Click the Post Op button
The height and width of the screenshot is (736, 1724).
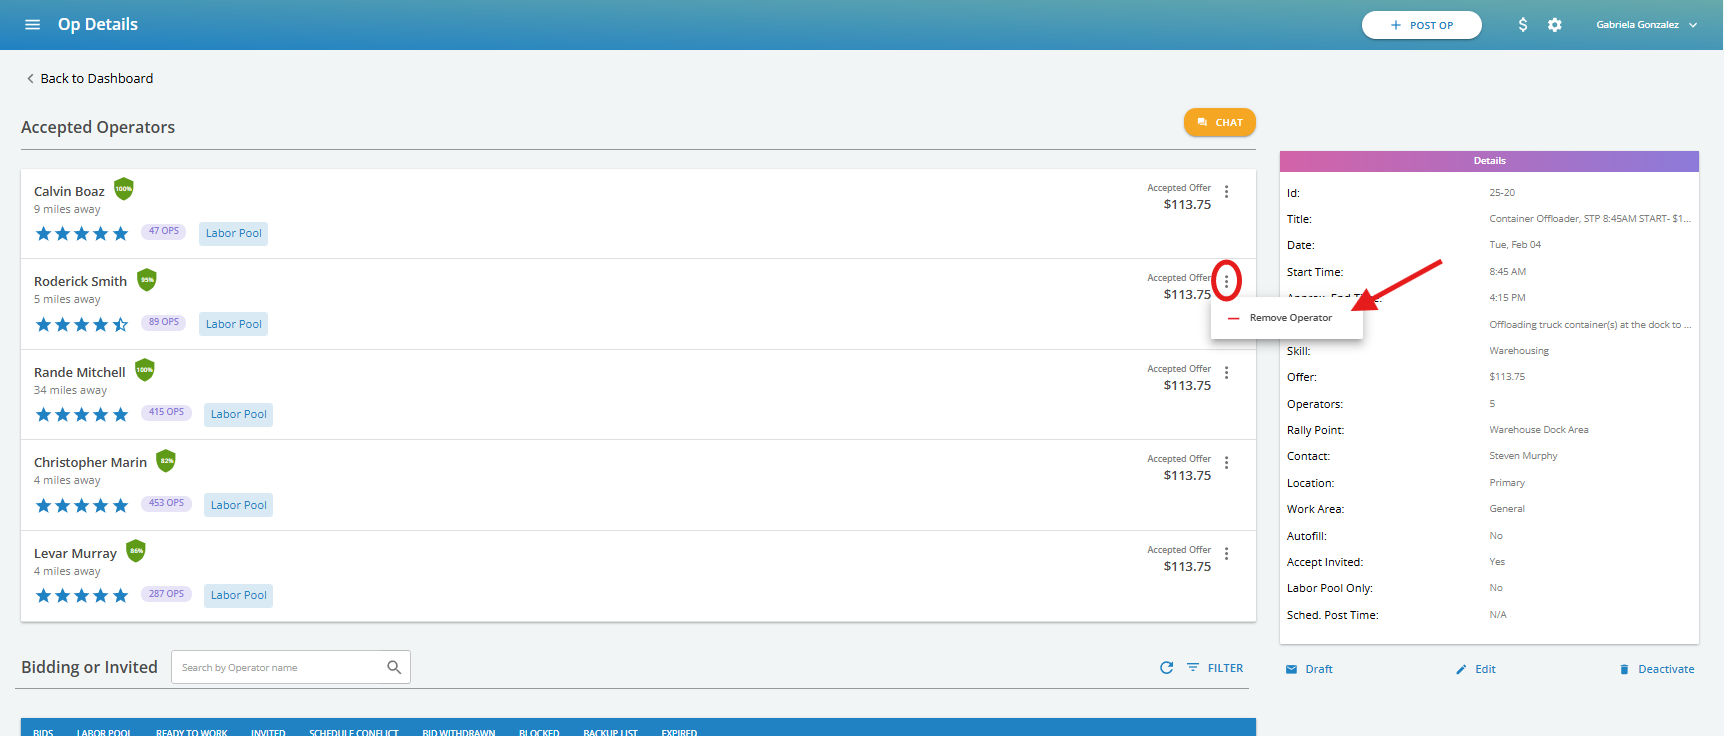click(x=1421, y=25)
